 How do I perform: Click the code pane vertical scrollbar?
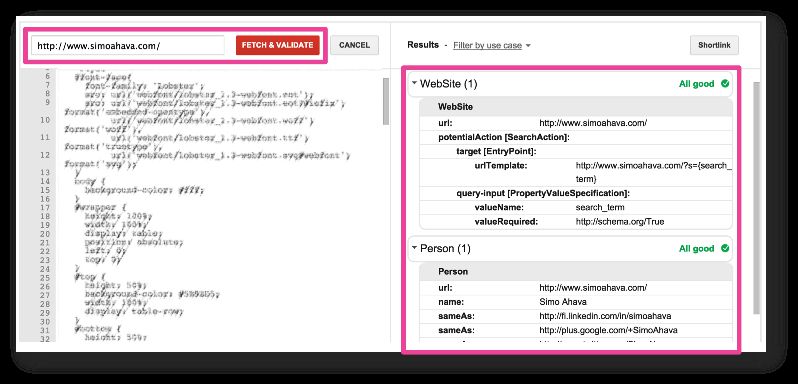point(386,102)
